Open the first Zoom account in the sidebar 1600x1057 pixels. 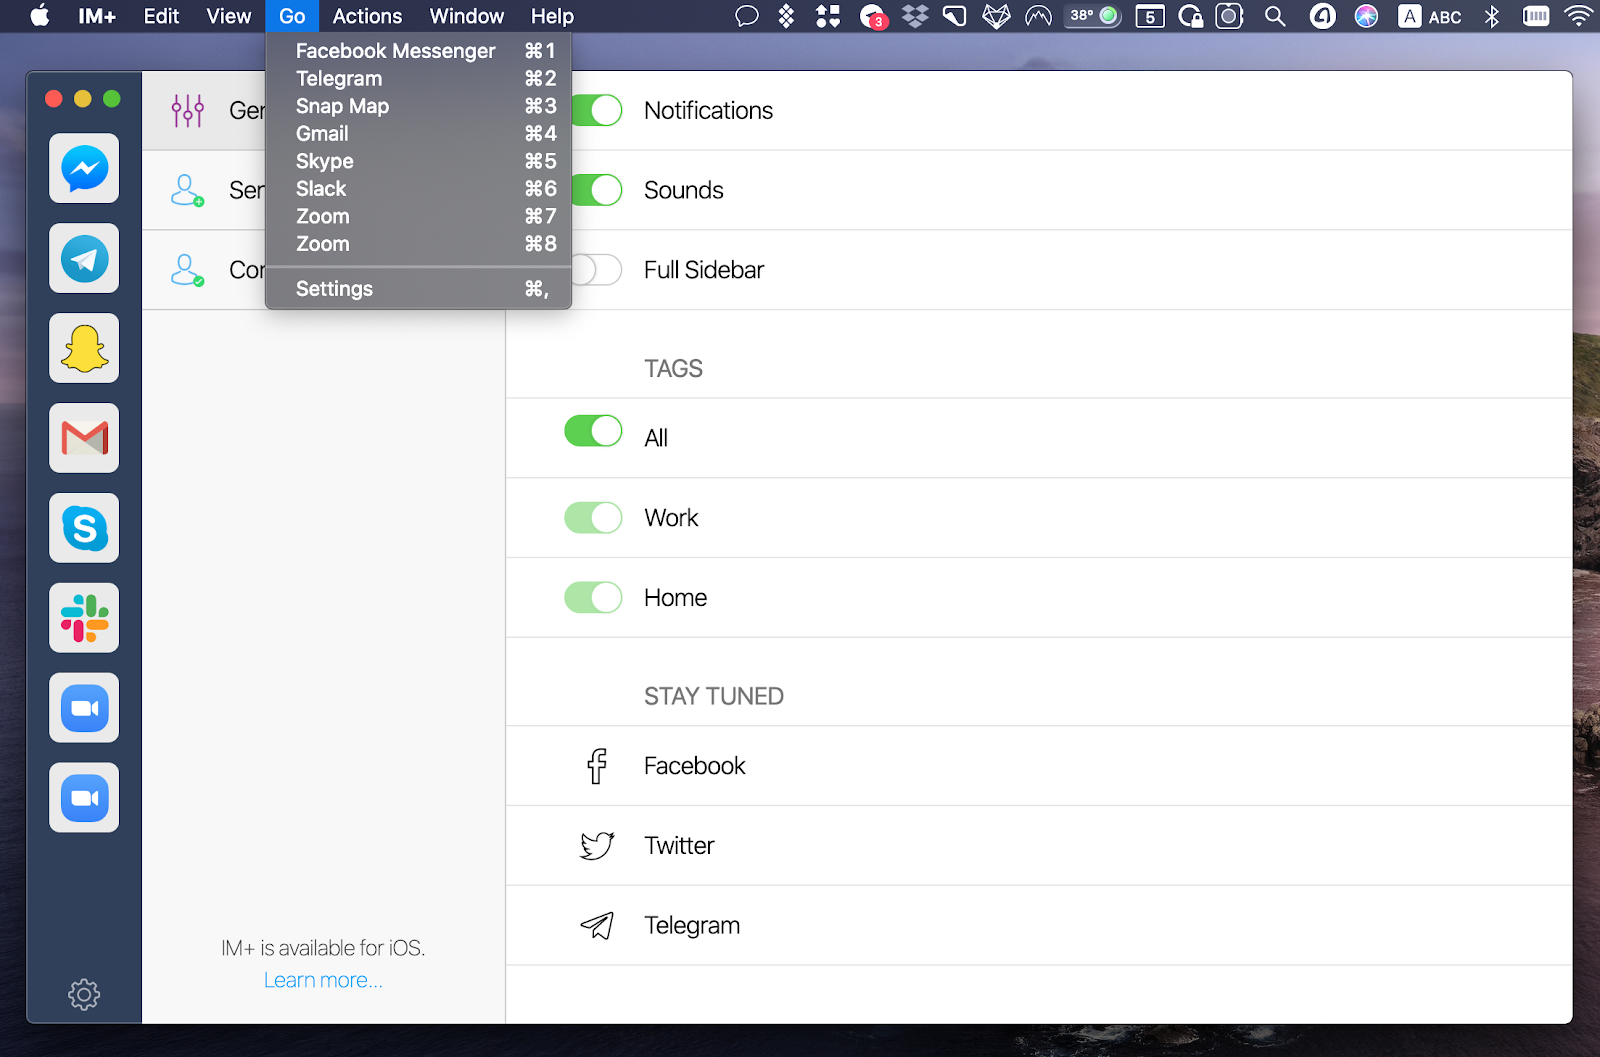click(83, 708)
